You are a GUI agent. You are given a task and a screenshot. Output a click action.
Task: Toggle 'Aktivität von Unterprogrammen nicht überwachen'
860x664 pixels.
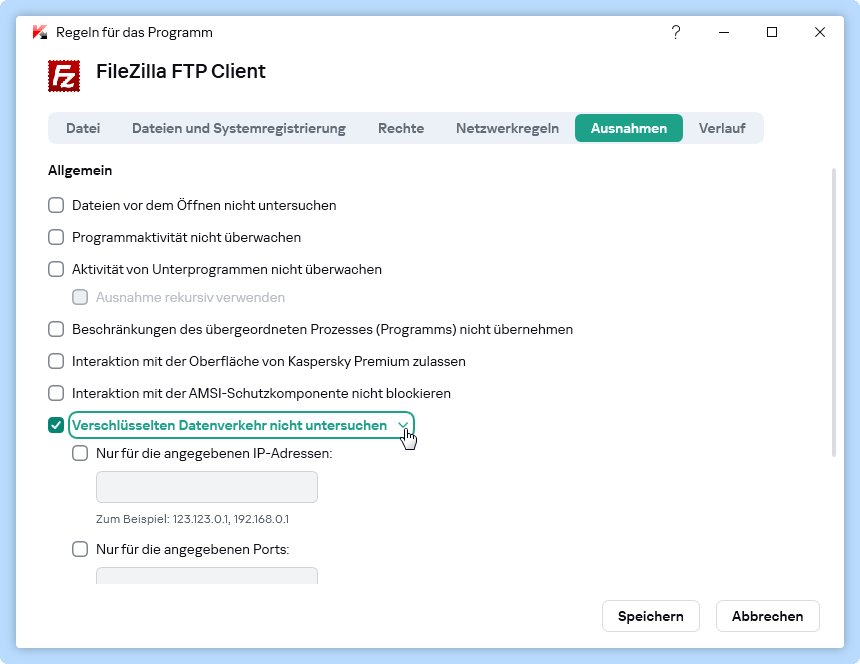coord(57,270)
